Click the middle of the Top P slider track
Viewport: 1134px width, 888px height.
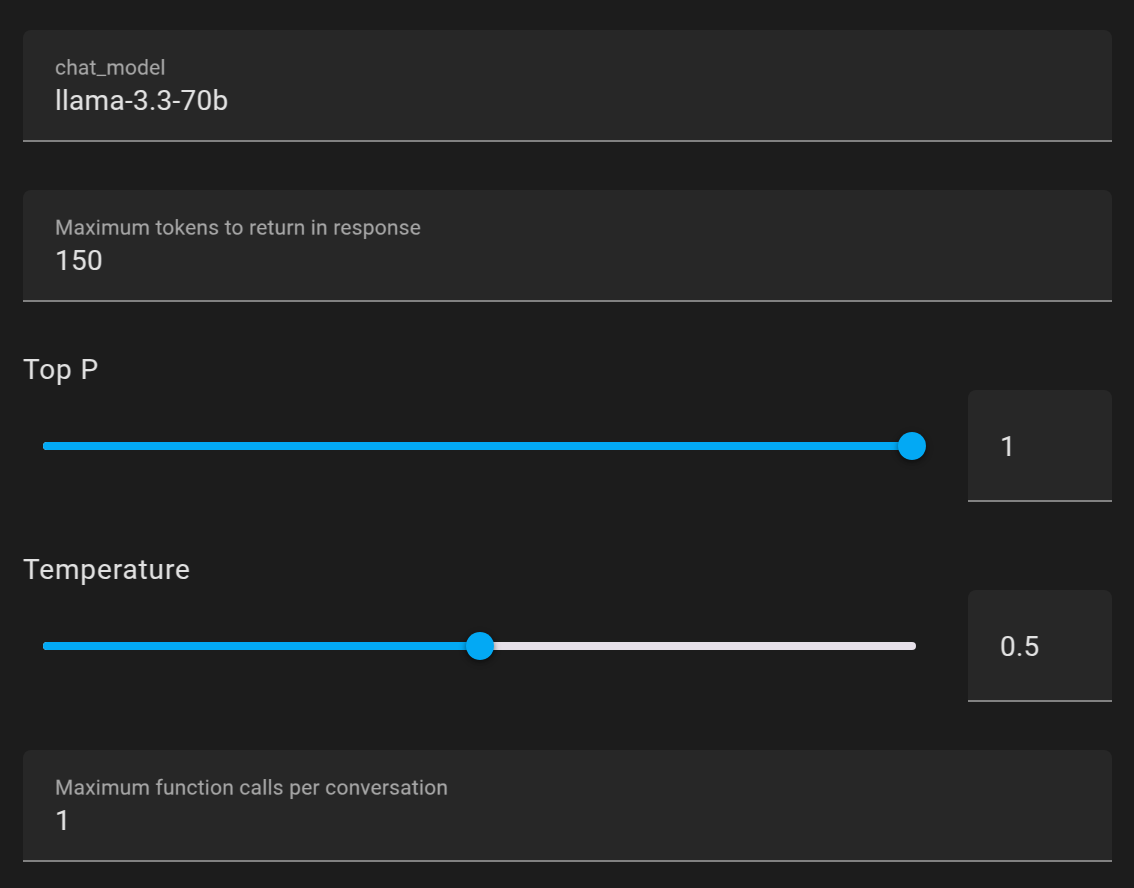(x=478, y=446)
